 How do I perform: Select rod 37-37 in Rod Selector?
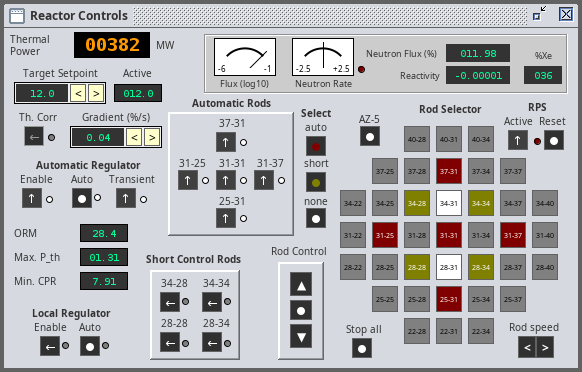click(x=513, y=171)
